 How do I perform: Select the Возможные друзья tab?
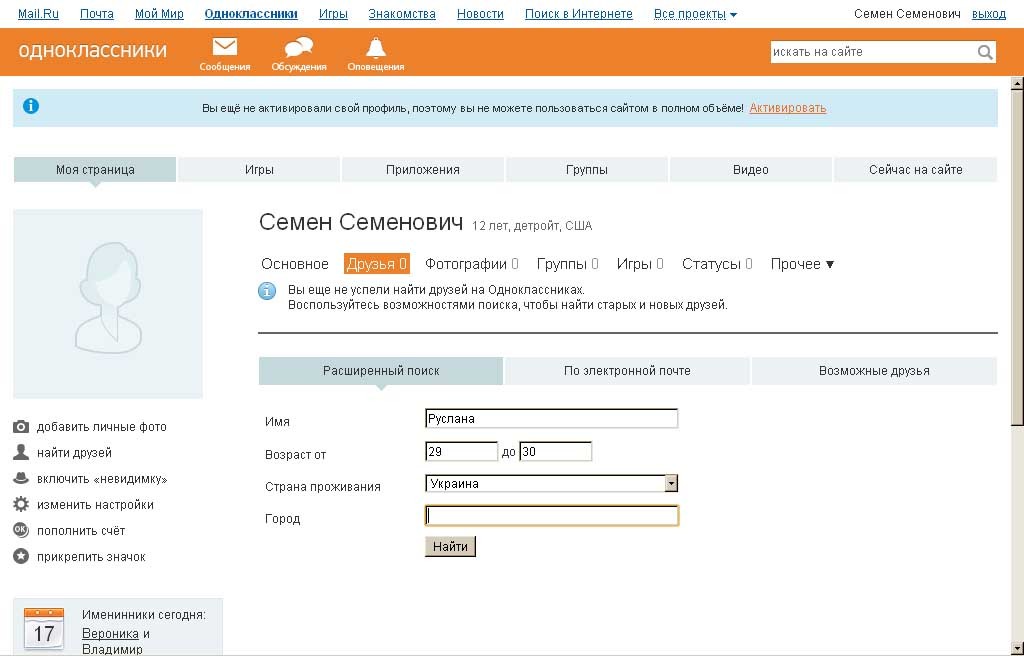click(874, 371)
